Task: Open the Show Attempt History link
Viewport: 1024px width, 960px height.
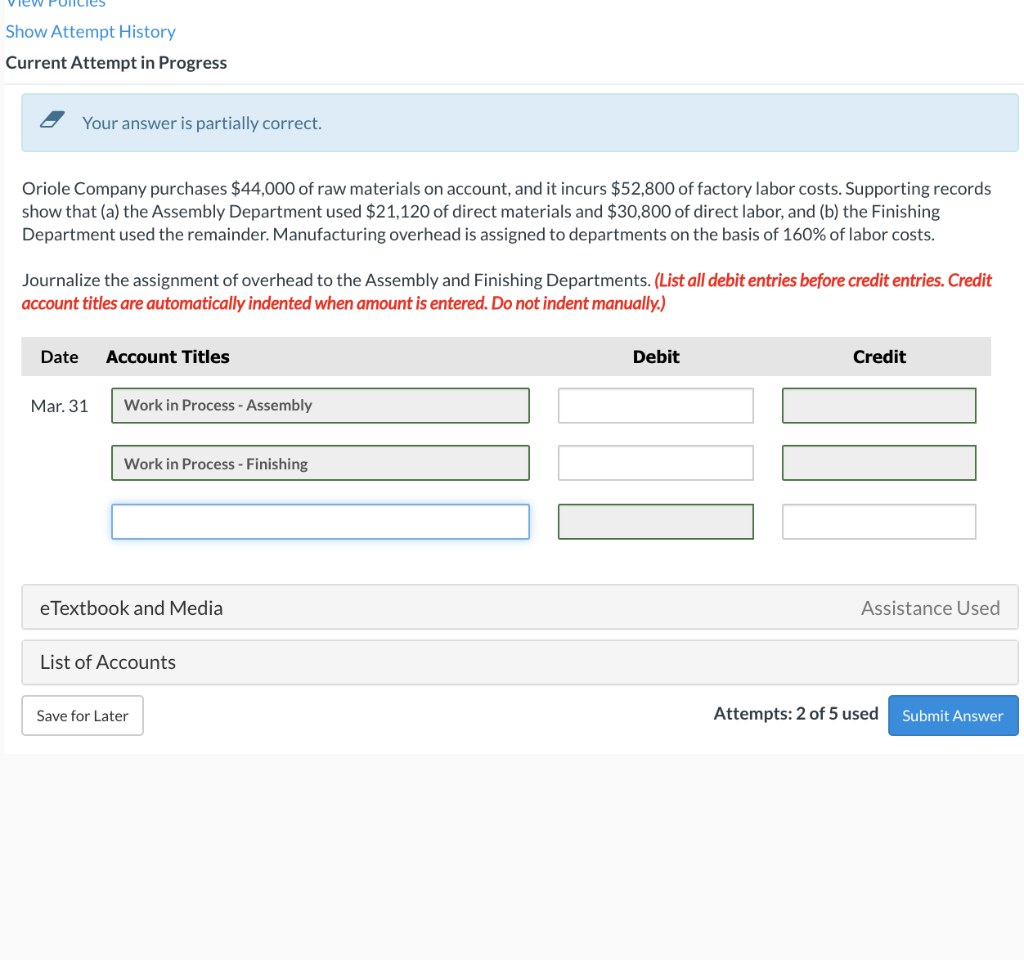Action: [x=89, y=31]
